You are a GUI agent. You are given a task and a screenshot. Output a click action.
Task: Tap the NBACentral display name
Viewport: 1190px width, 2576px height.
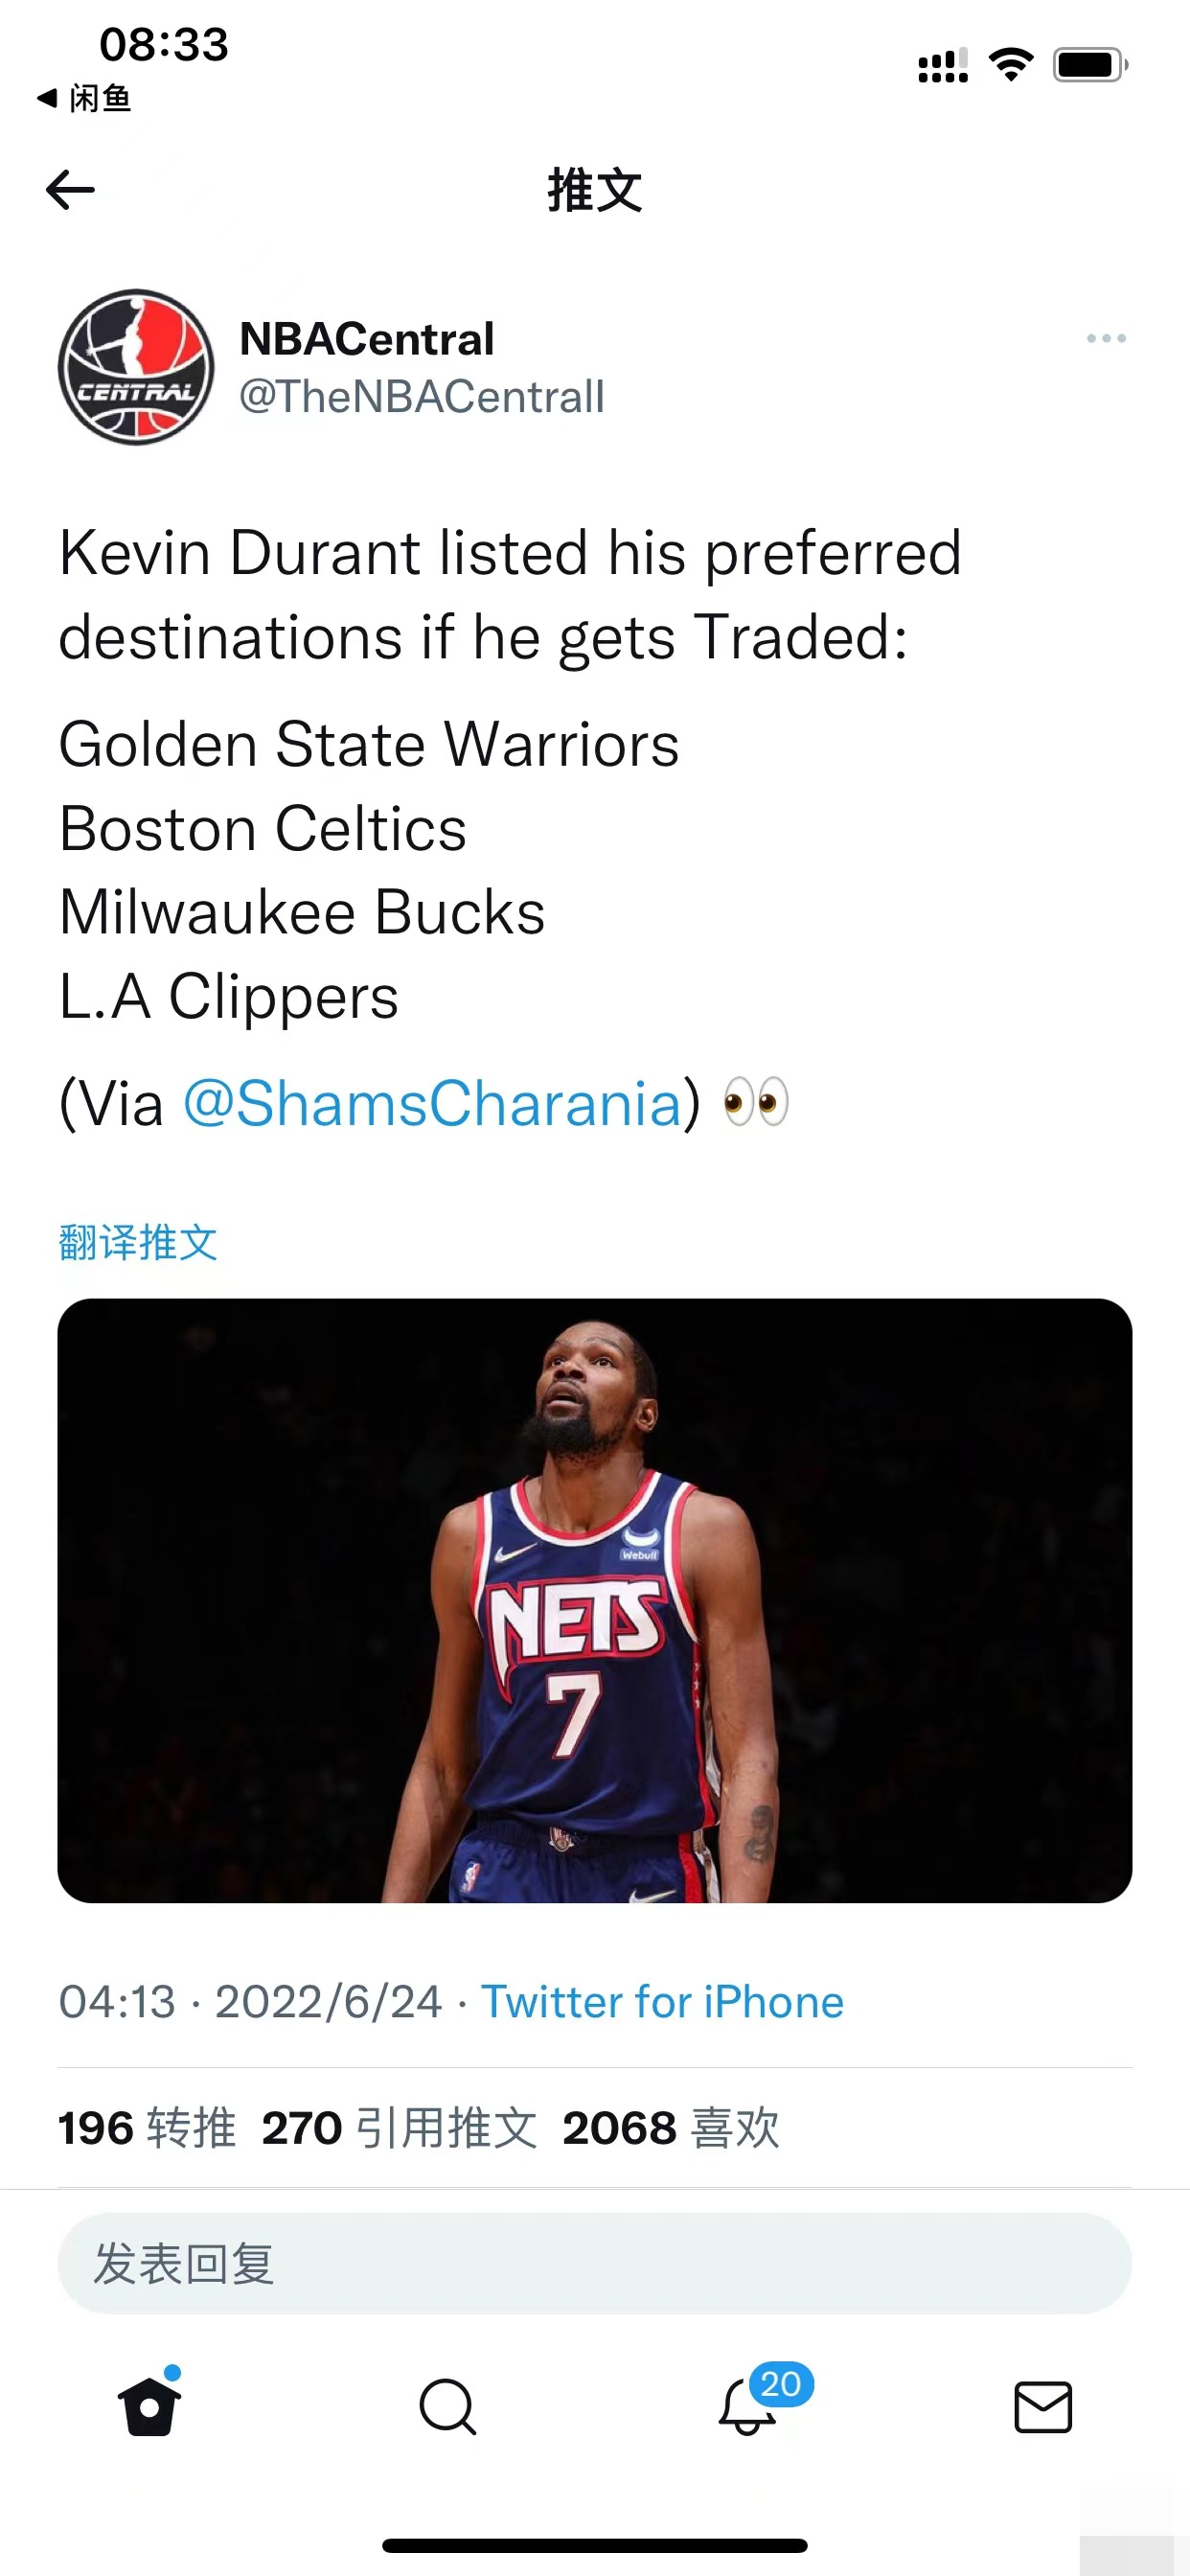tap(367, 339)
